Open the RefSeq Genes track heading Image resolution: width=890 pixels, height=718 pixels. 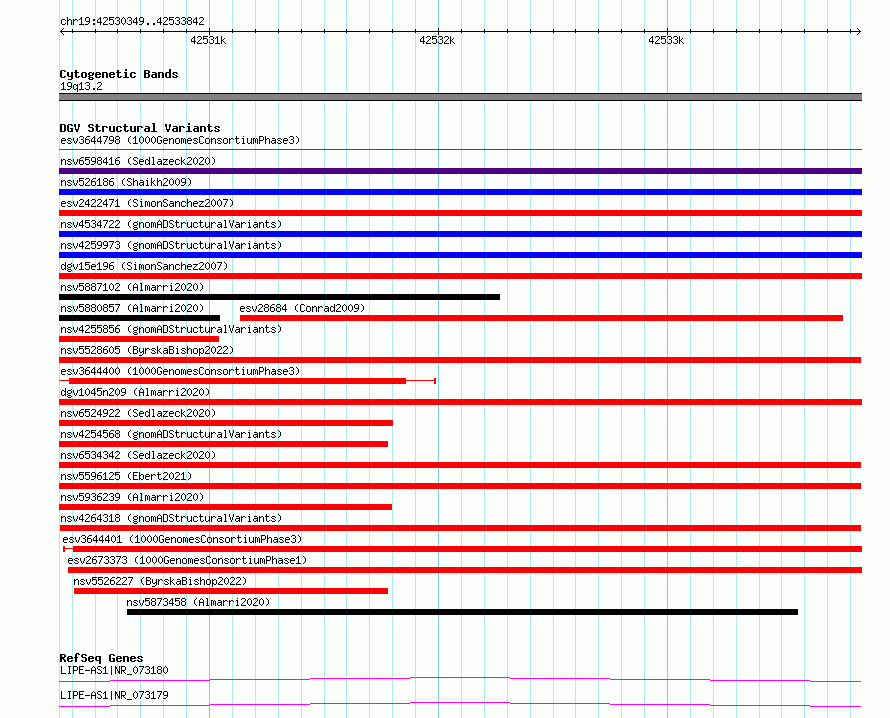pos(101,658)
